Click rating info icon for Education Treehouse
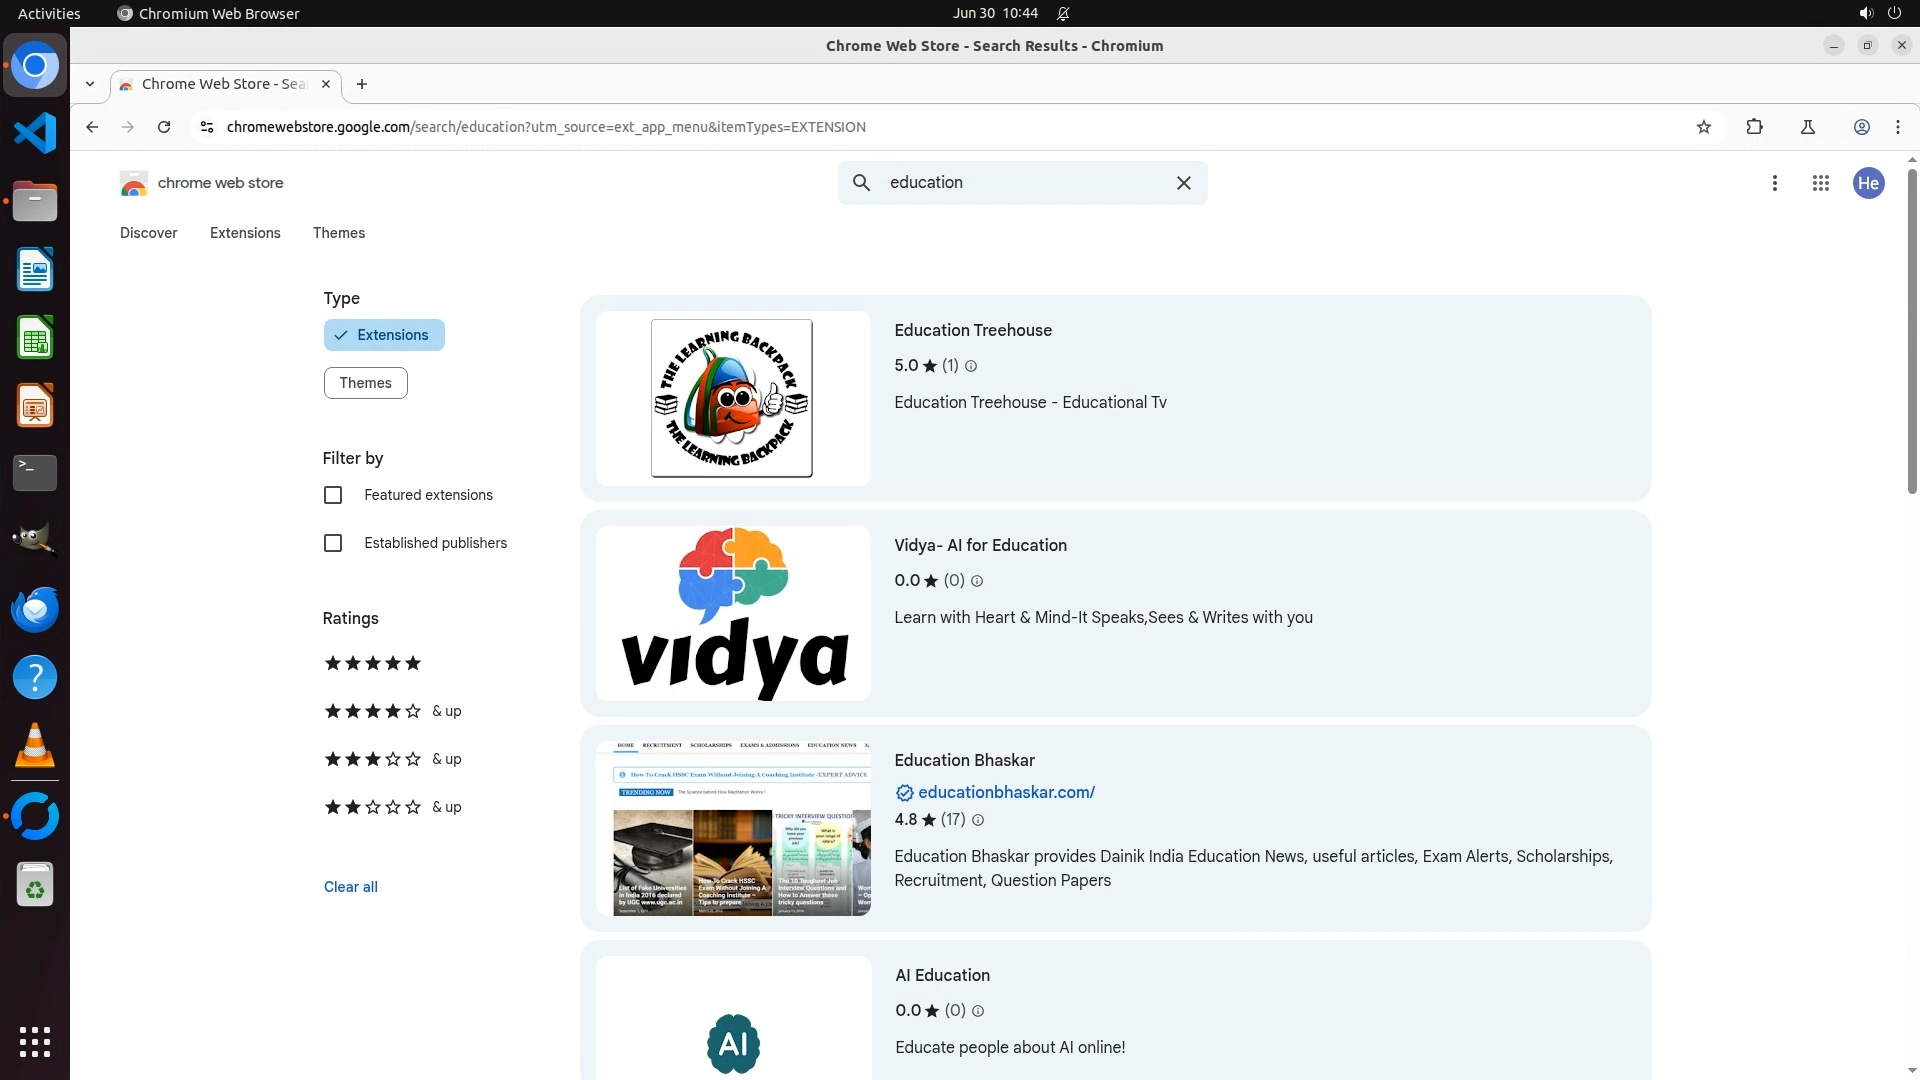 point(970,366)
